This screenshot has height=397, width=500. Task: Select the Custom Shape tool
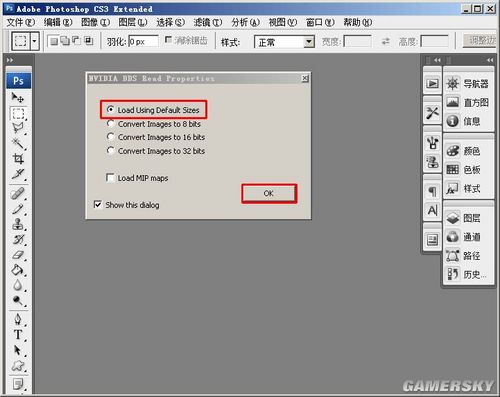point(18,366)
